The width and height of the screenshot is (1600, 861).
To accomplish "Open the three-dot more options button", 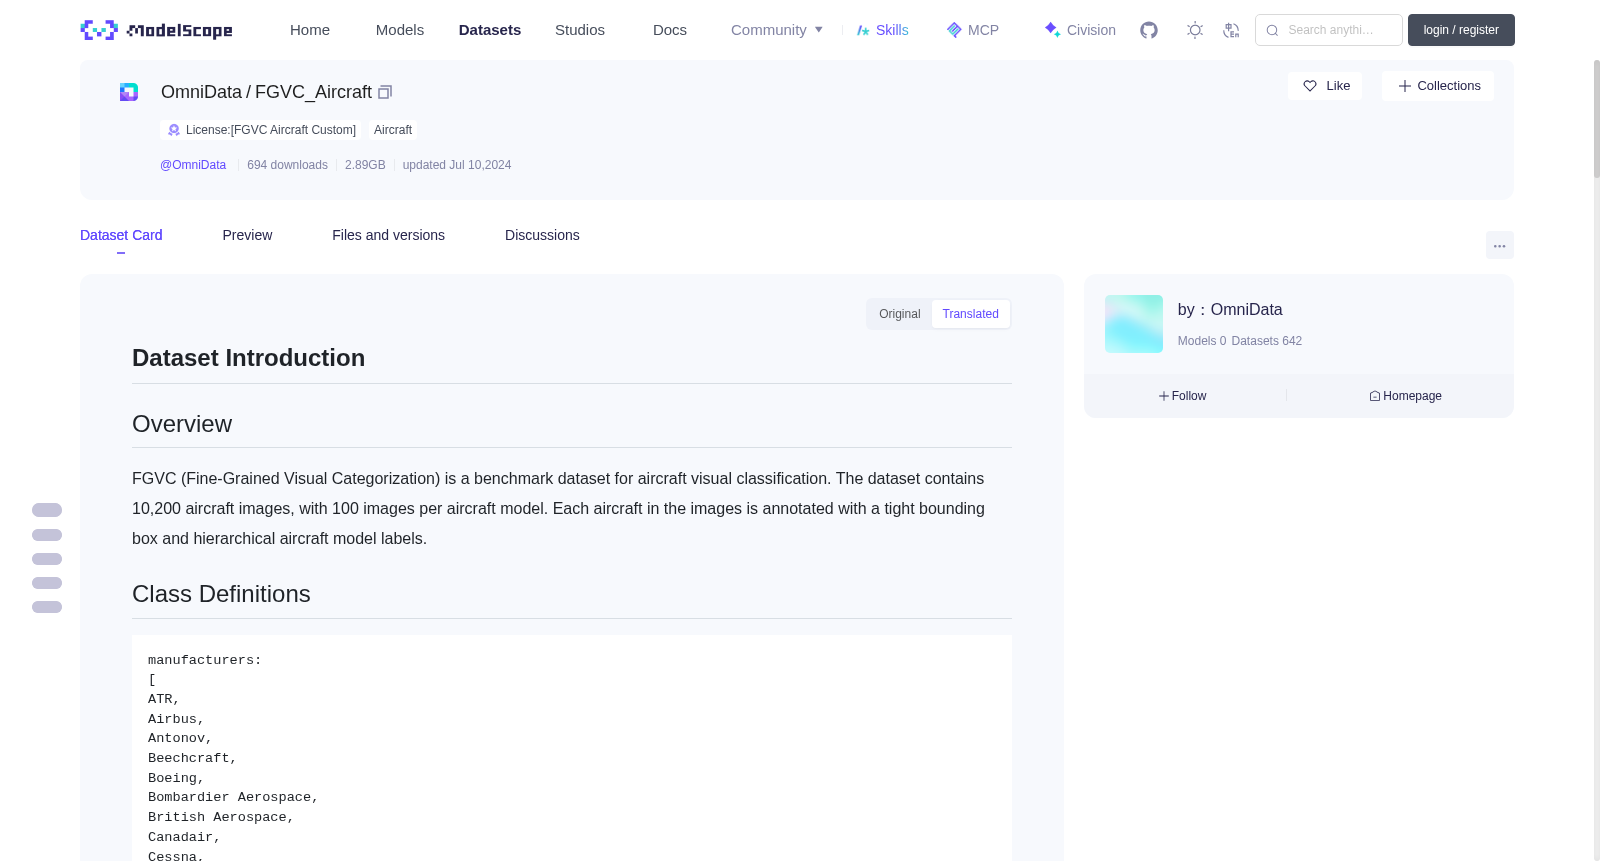I will click(x=1500, y=245).
